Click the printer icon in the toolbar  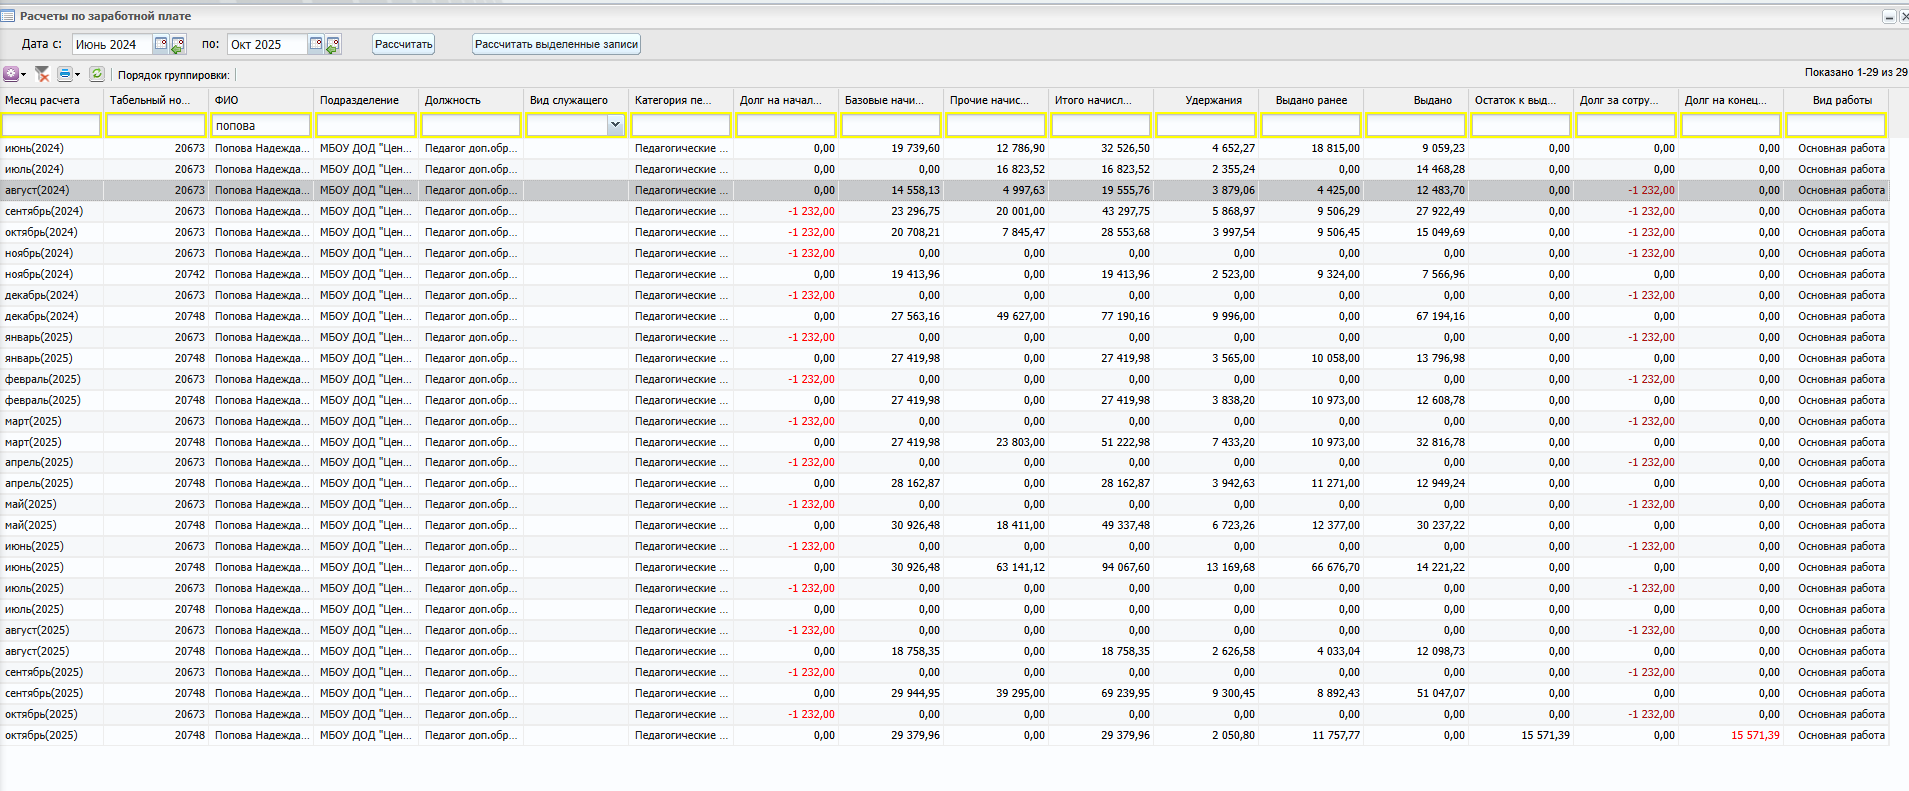point(65,74)
